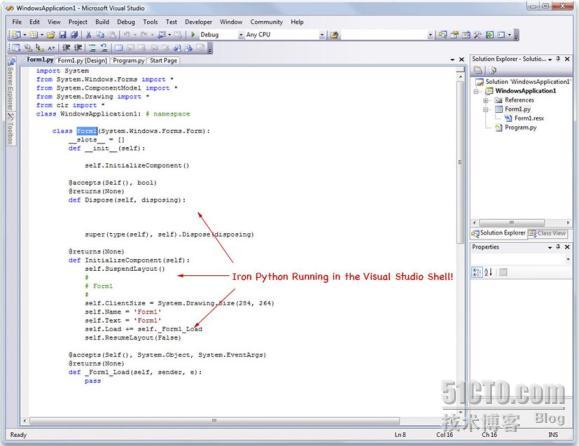This screenshot has height=446, width=579.
Task: Click the Cut scissors icon
Action: tap(89, 35)
